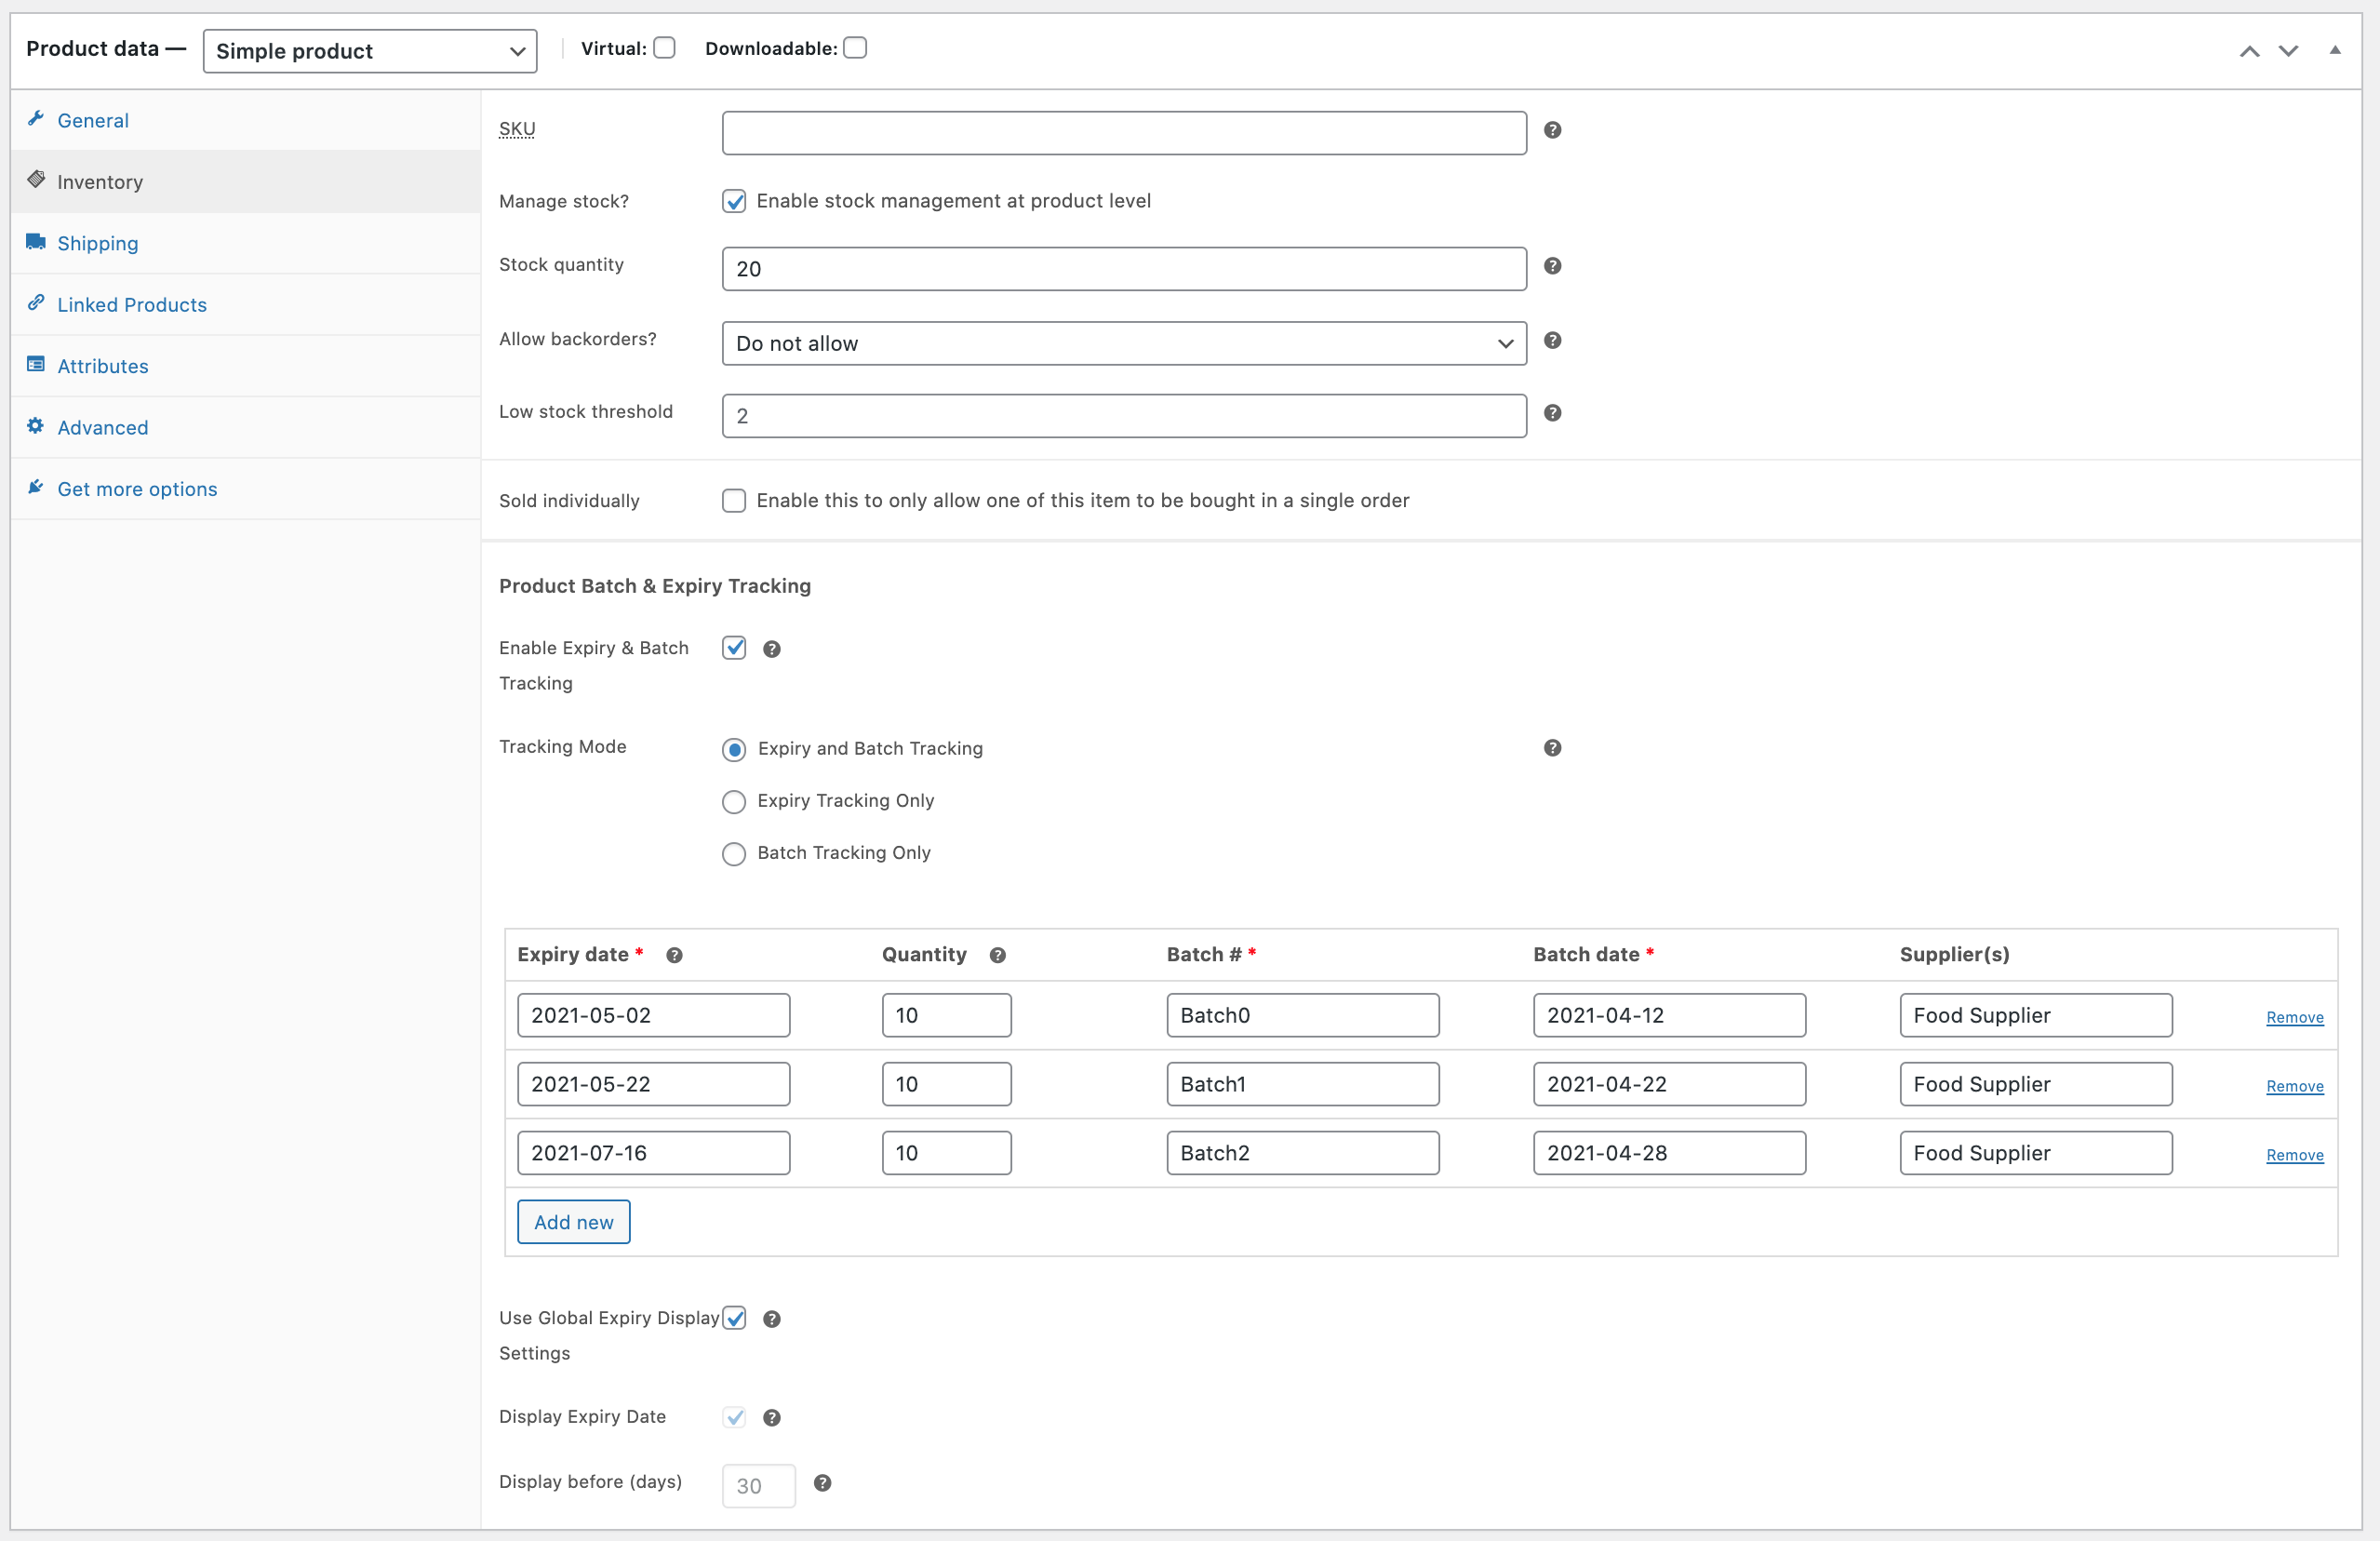Click the truck icon beside Shipping

click(36, 243)
